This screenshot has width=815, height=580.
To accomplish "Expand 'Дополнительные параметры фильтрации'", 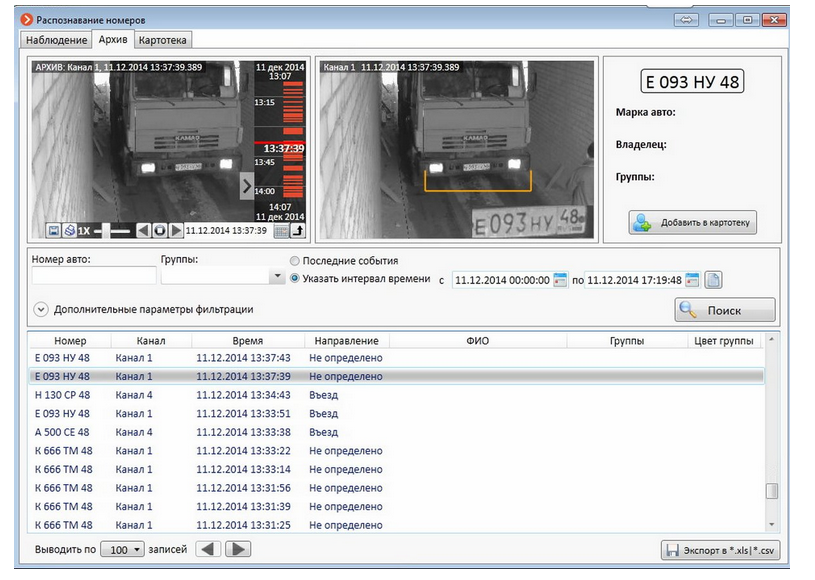I will [38, 307].
